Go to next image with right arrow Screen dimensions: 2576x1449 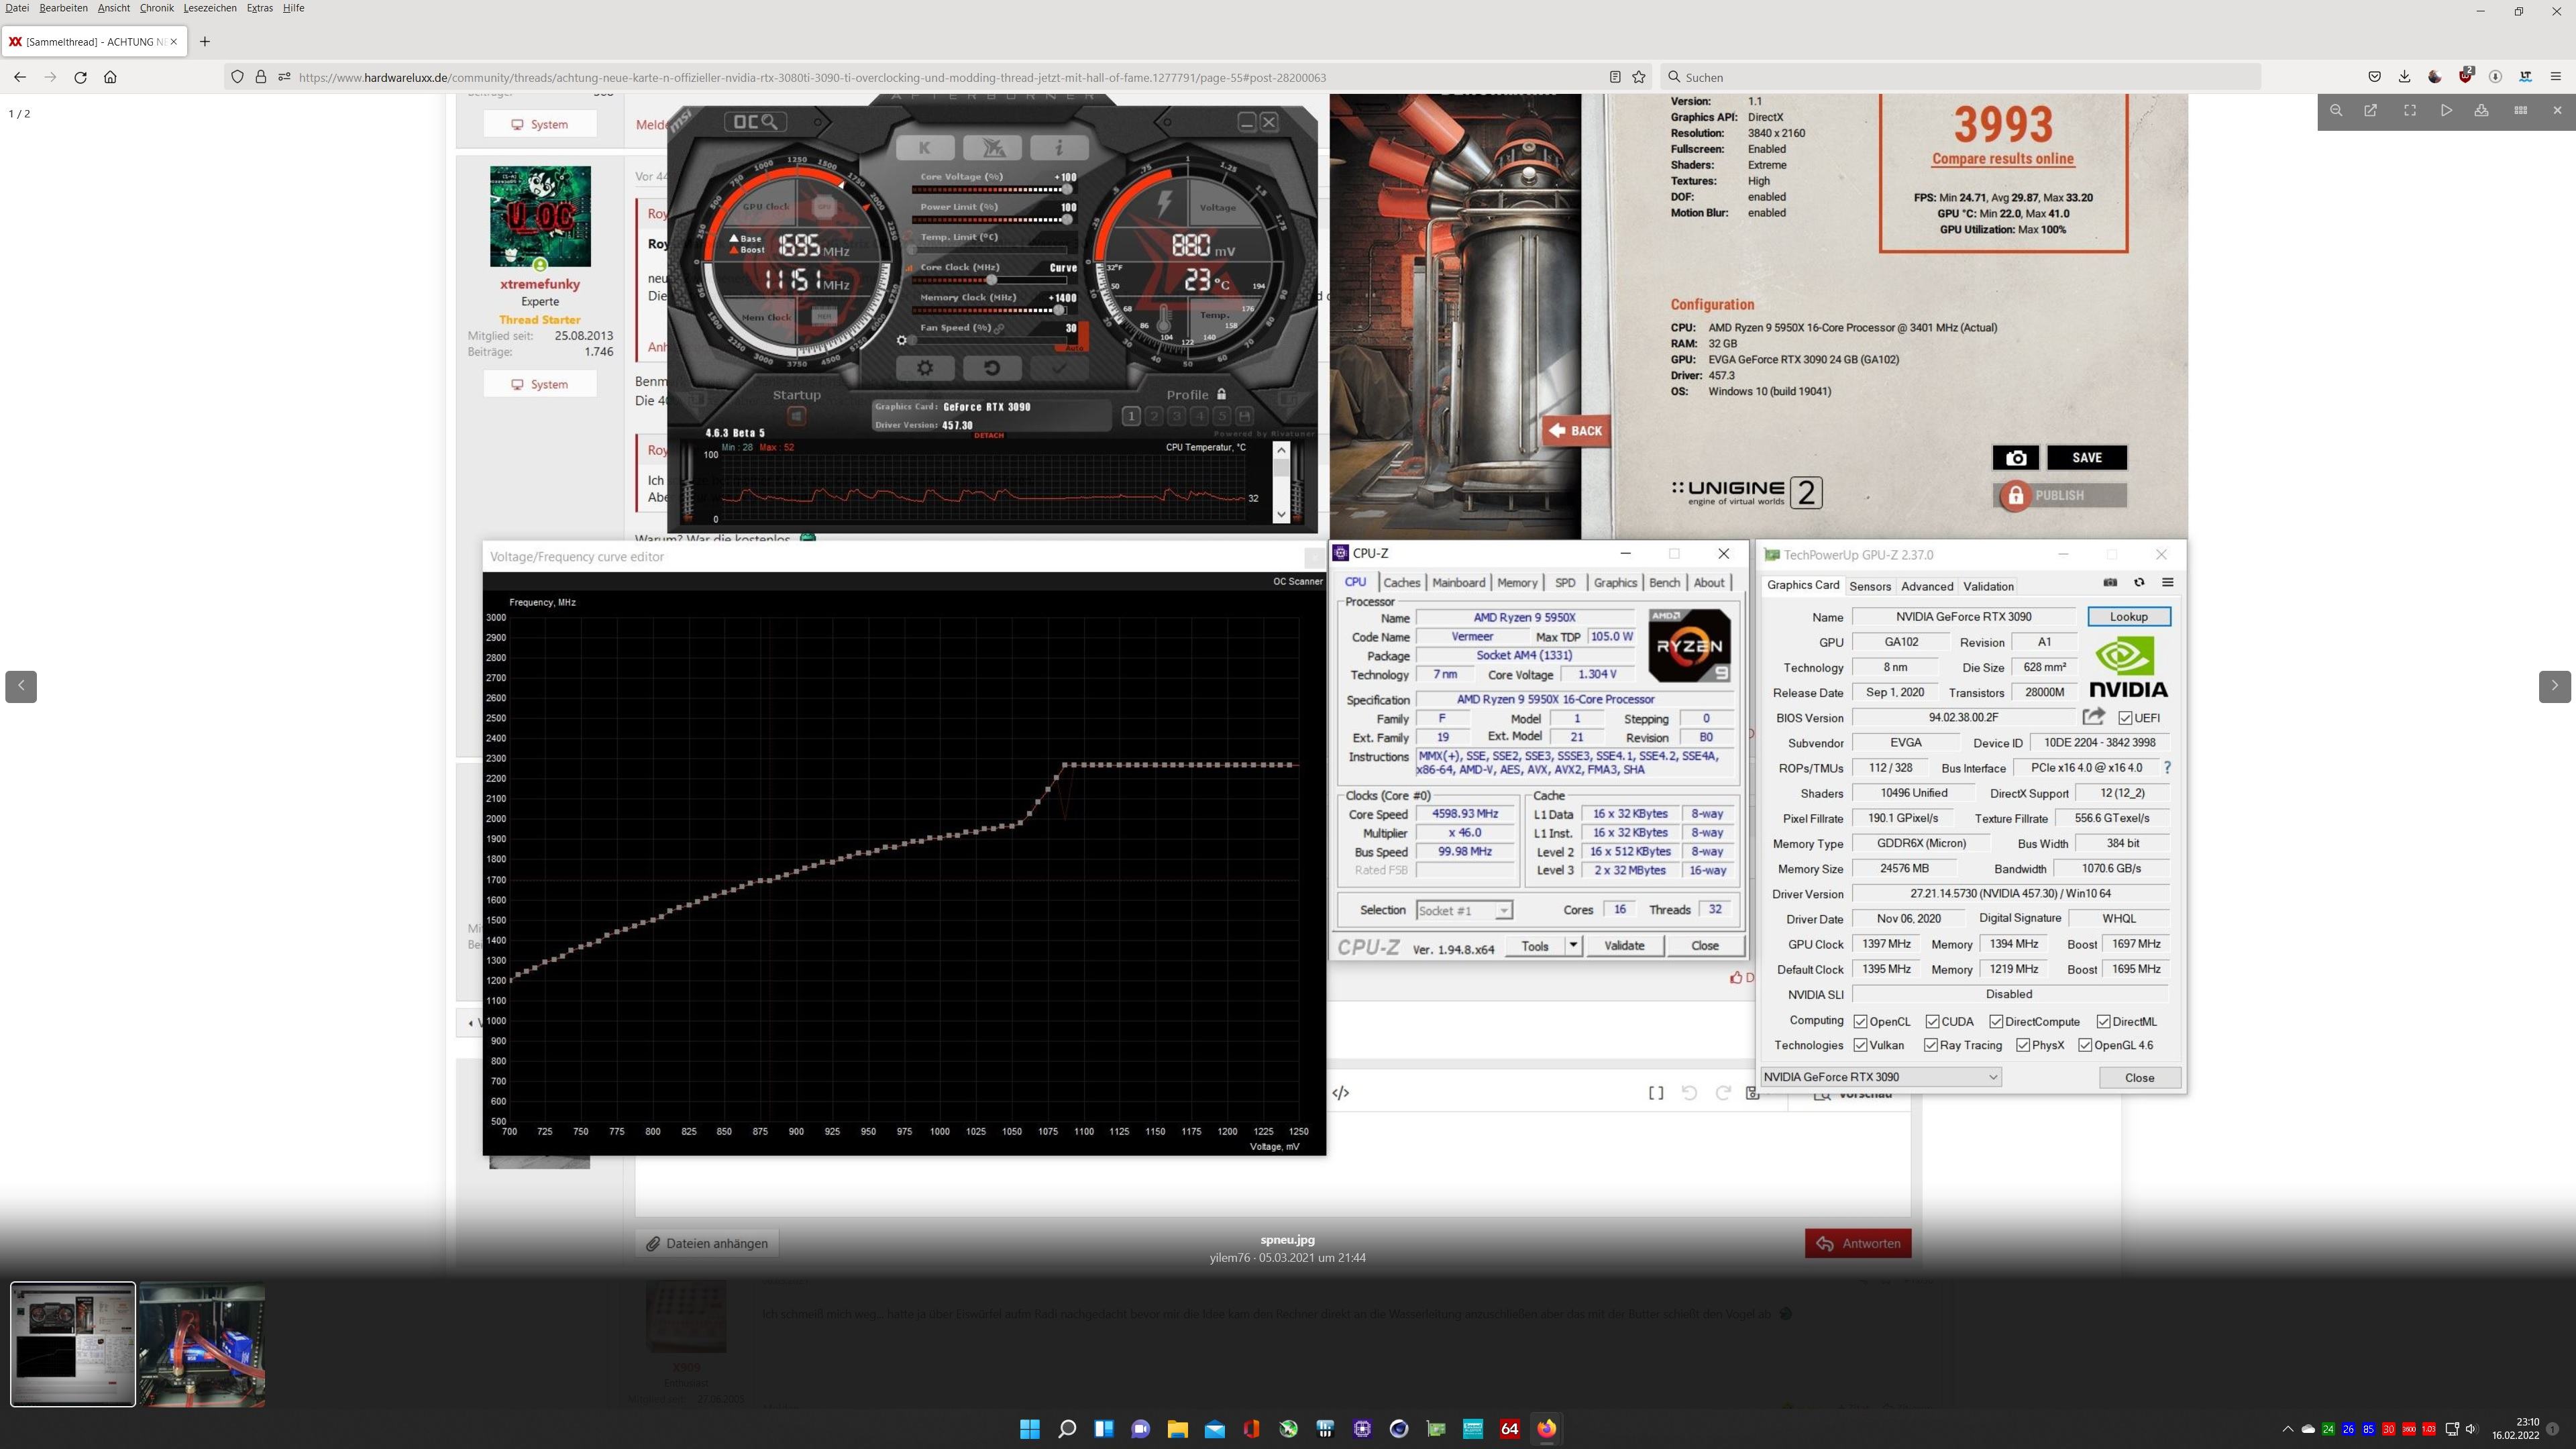(2554, 686)
